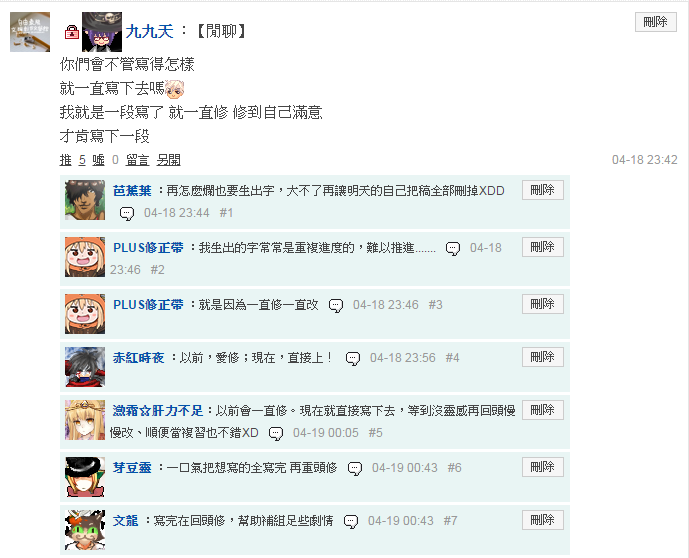The height and width of the screenshot is (558, 689).
Task: Click the reply bubble icon on comment #1
Action: (127, 214)
